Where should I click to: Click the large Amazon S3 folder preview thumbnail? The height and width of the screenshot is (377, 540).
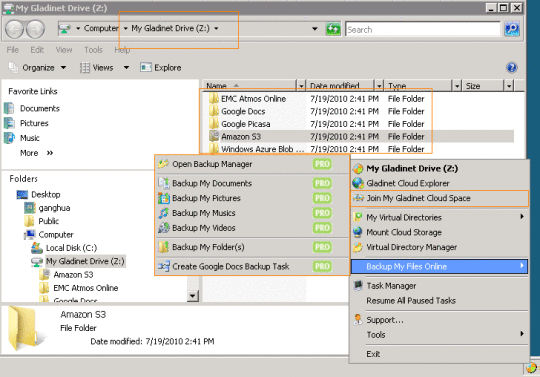(x=26, y=329)
